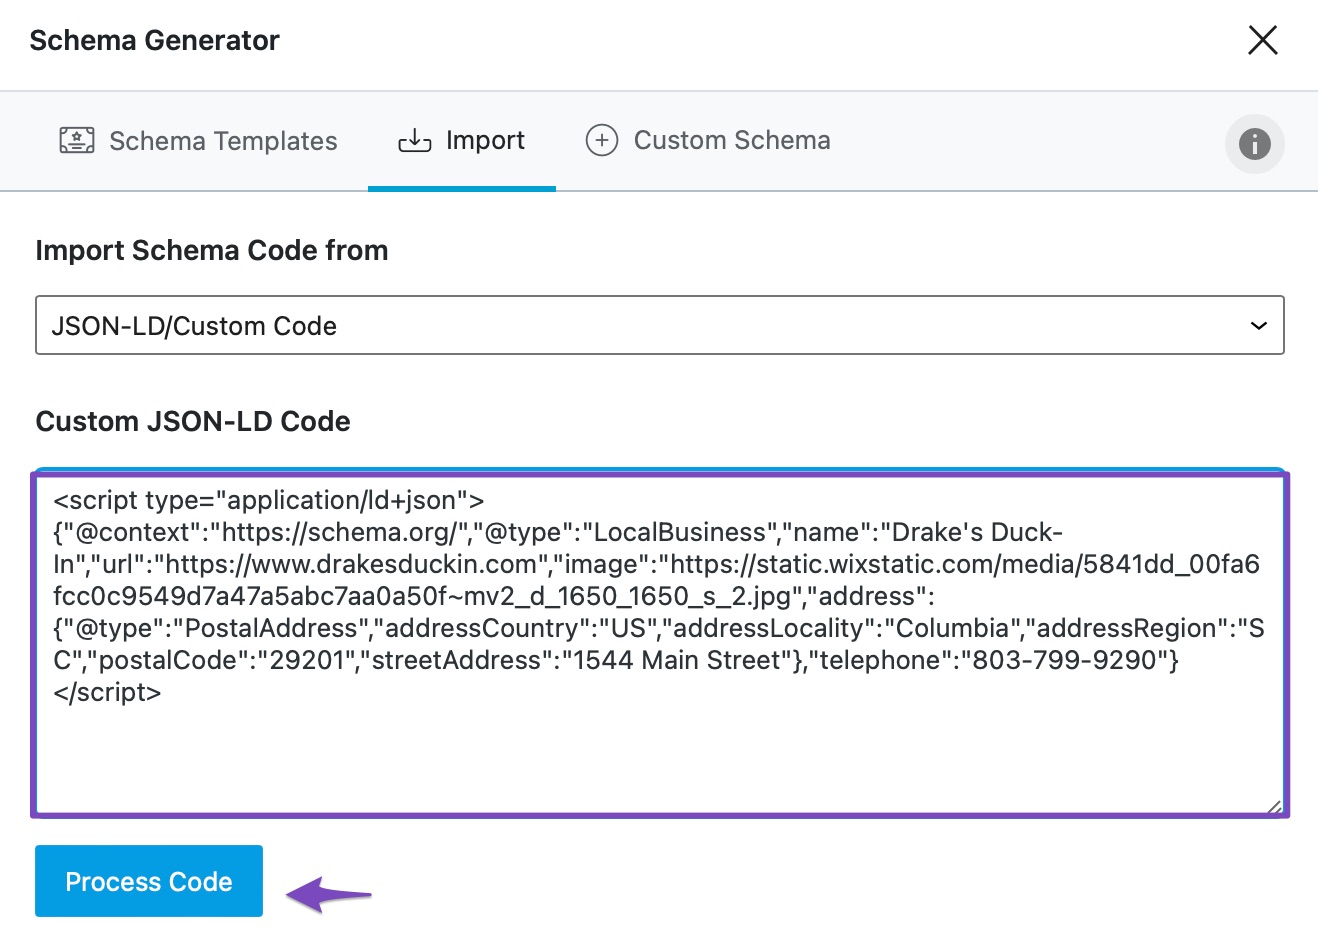
Task: Open the Custom Schema tab
Action: (x=708, y=141)
